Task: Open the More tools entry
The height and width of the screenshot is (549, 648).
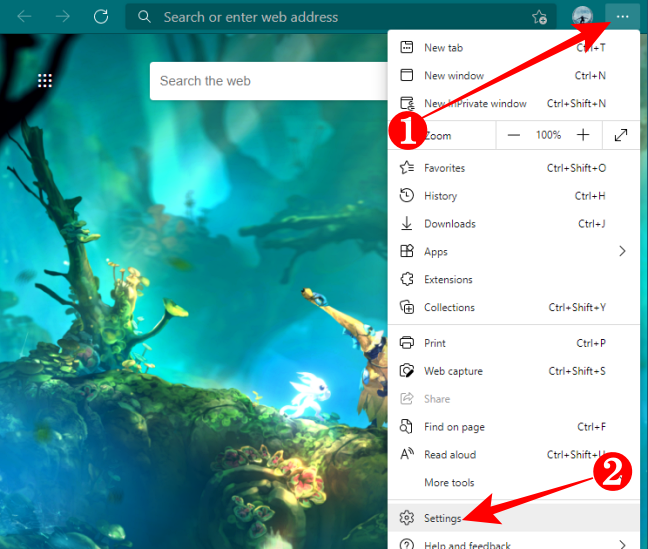Action: (449, 482)
